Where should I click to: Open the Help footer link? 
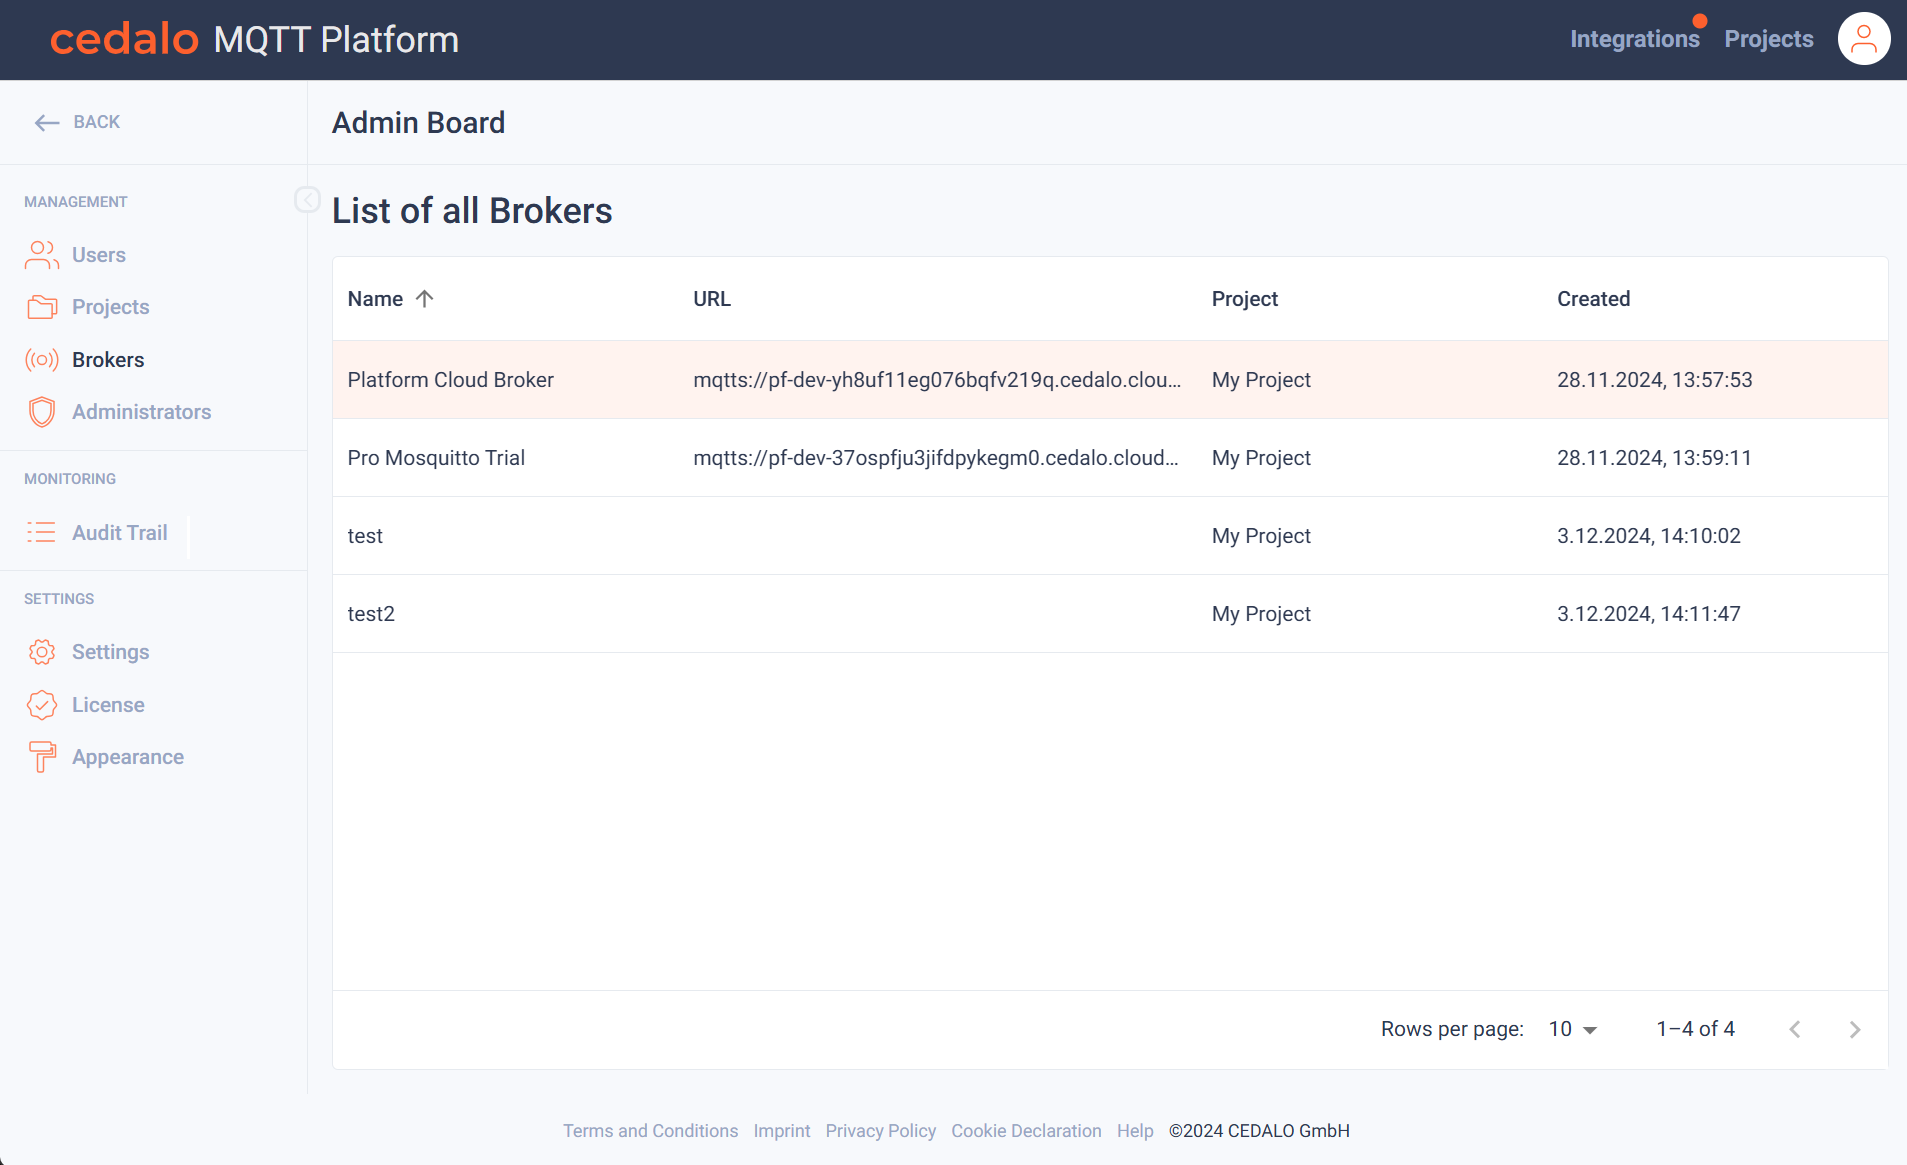coord(1135,1131)
